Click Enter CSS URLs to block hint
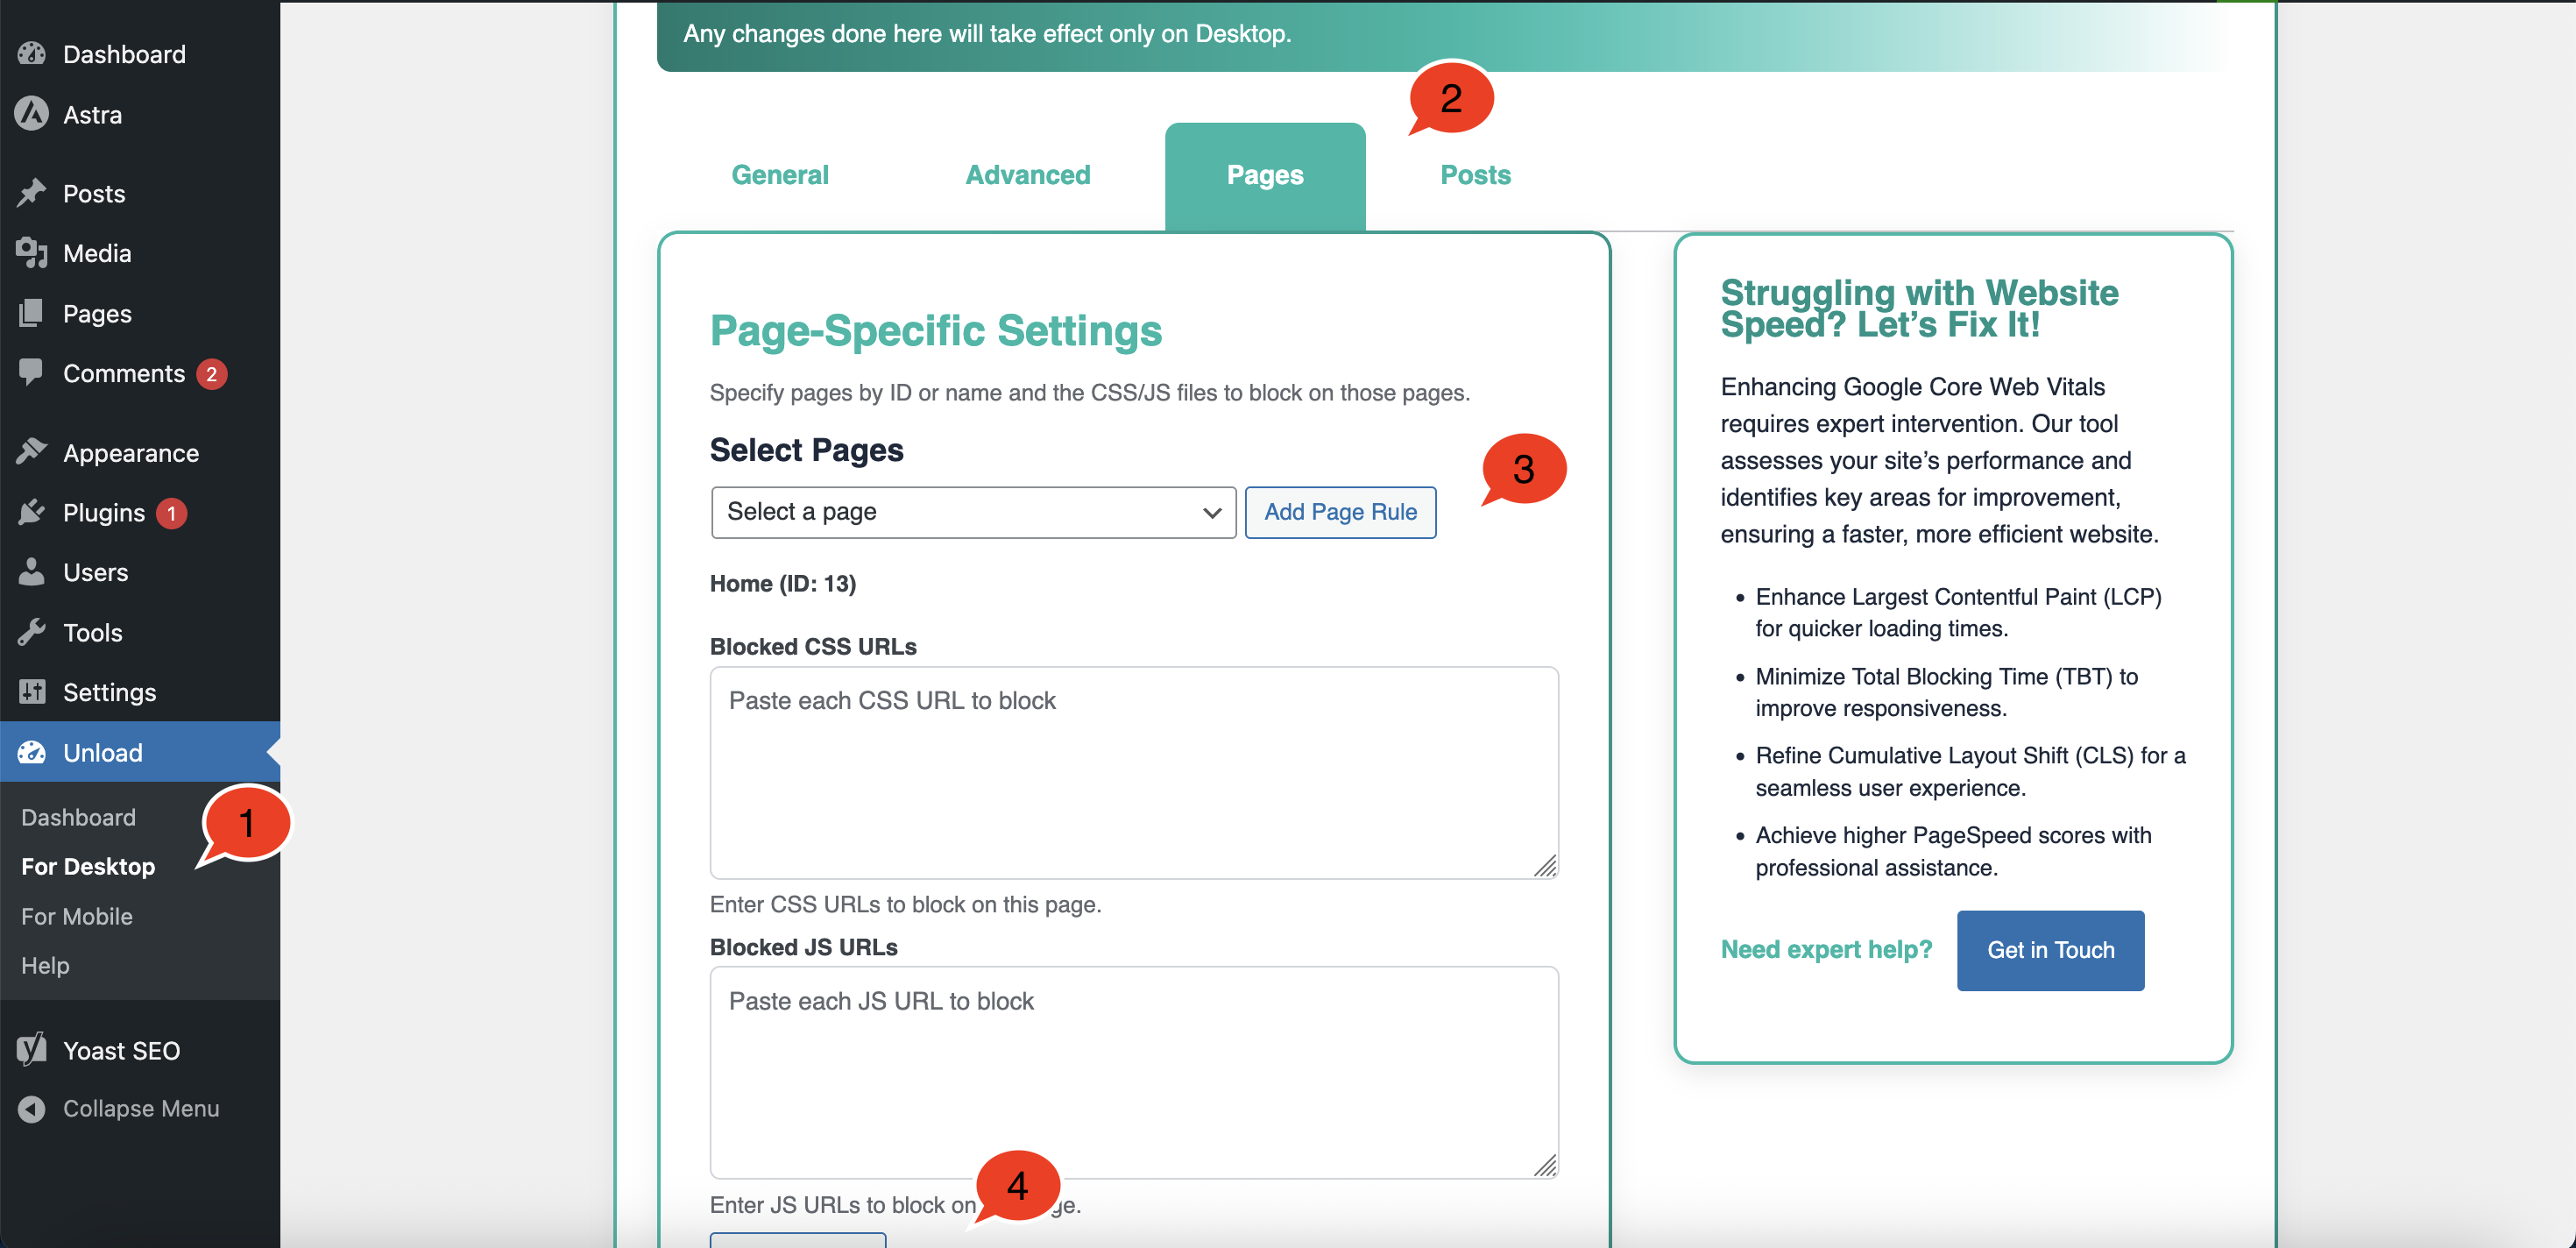2576x1248 pixels. (x=905, y=904)
